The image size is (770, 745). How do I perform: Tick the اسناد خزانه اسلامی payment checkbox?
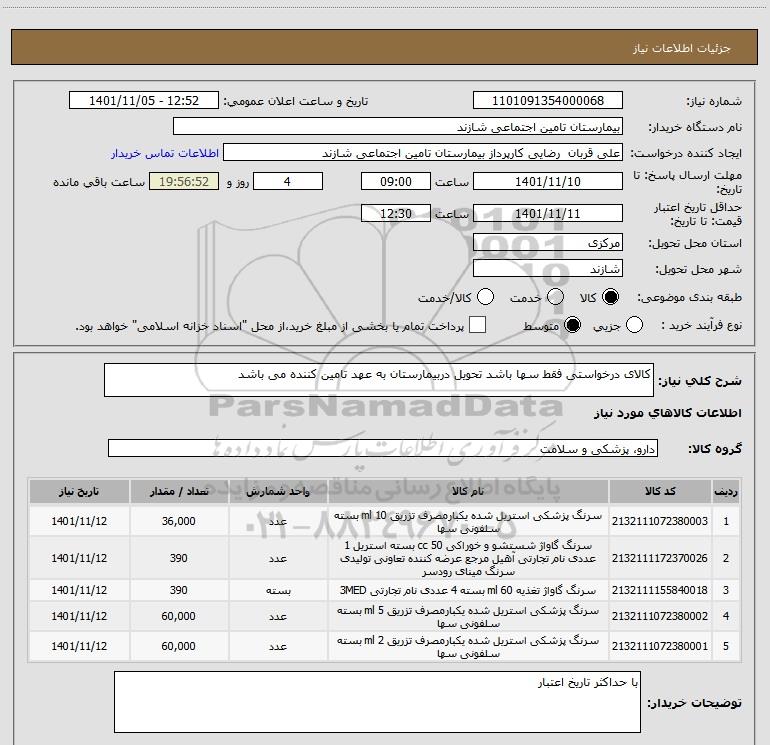pyautogui.click(x=477, y=325)
